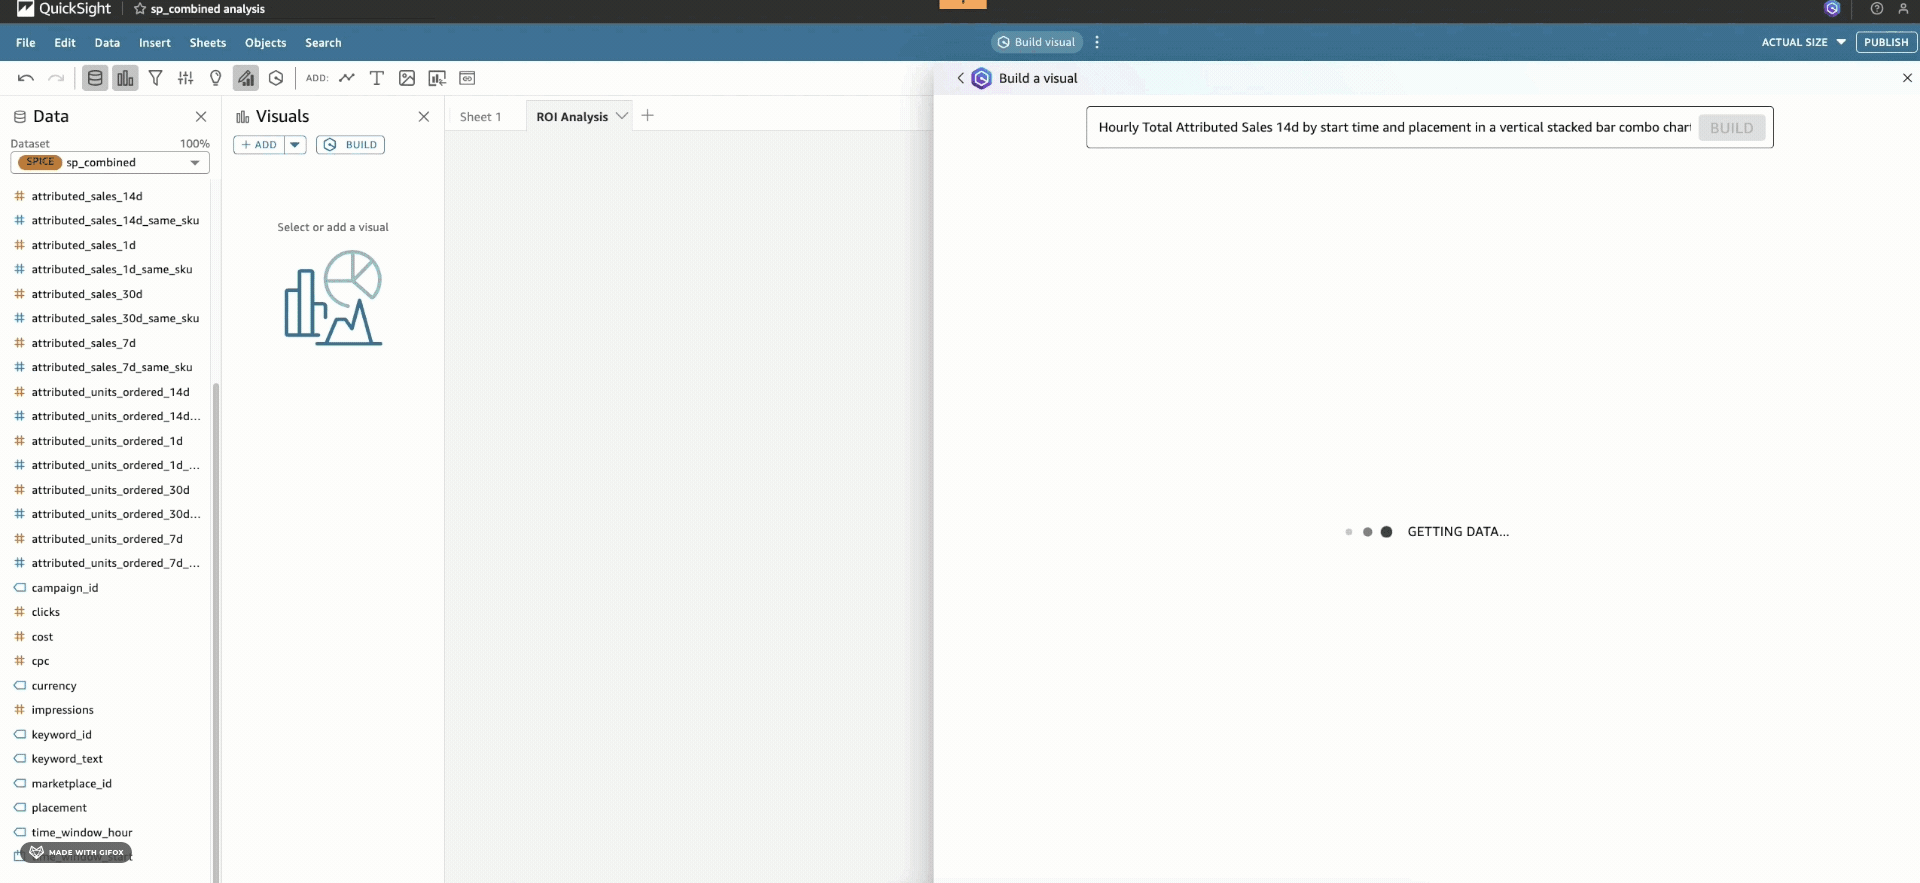
Task: Toggle the Data pane database icon
Action: click(95, 78)
